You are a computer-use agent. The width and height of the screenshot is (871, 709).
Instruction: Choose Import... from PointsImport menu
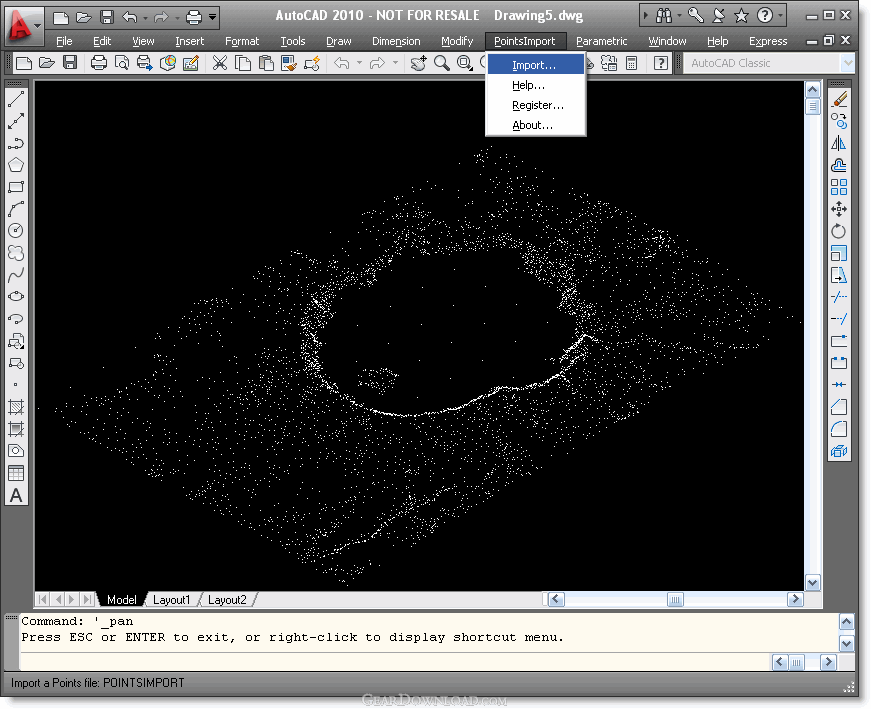click(x=535, y=65)
